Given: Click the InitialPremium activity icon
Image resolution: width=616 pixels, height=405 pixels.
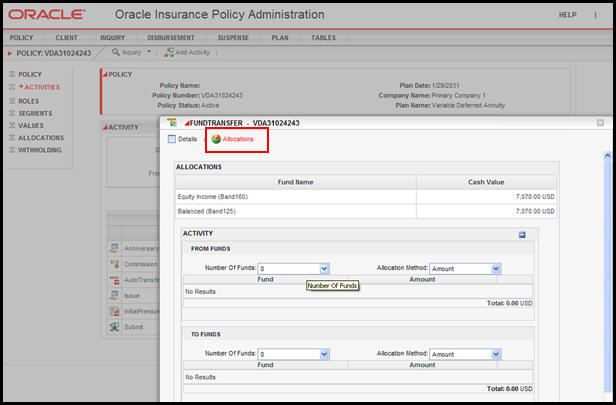Looking at the screenshot, I should pos(114,311).
